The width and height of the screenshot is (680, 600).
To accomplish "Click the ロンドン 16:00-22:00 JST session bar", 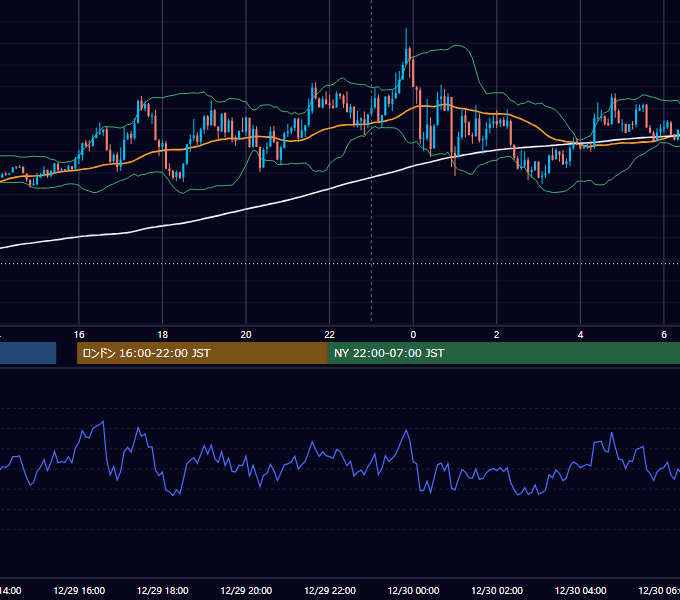I will (202, 353).
